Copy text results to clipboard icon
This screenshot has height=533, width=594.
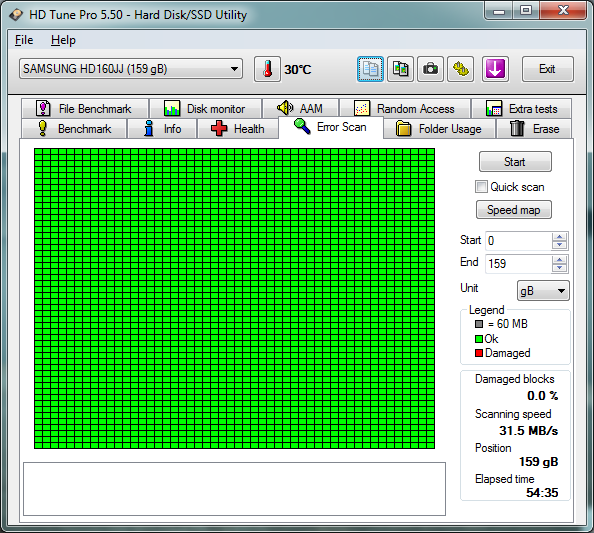pyautogui.click(x=370, y=69)
